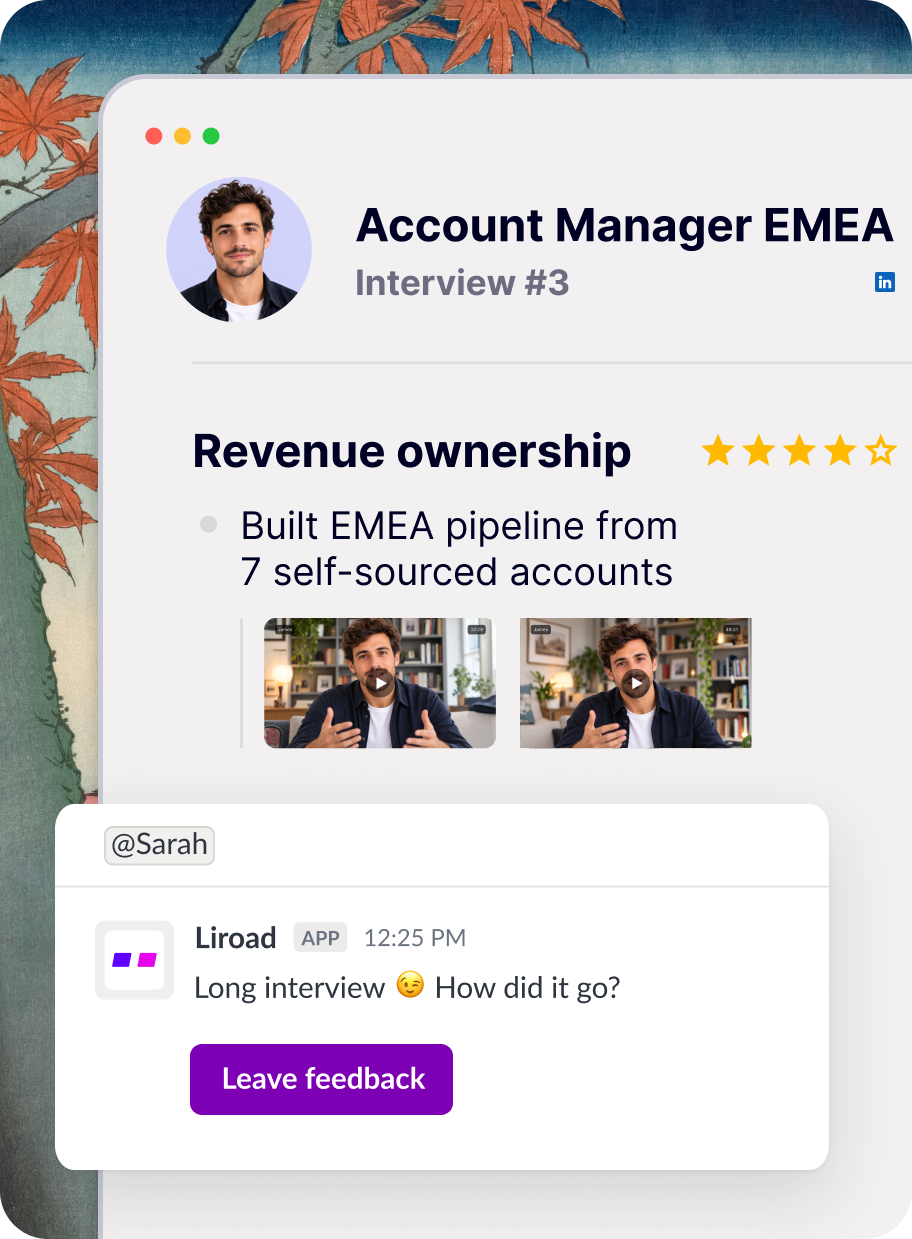Click the candidate's round profile photo
Screen dimensions: 912x1239
pos(239,250)
